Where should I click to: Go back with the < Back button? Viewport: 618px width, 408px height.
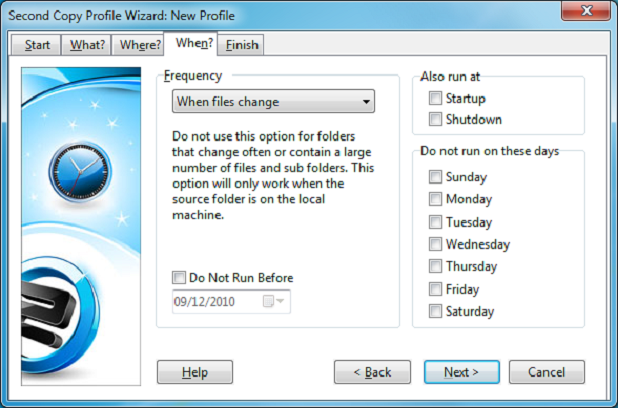(372, 372)
